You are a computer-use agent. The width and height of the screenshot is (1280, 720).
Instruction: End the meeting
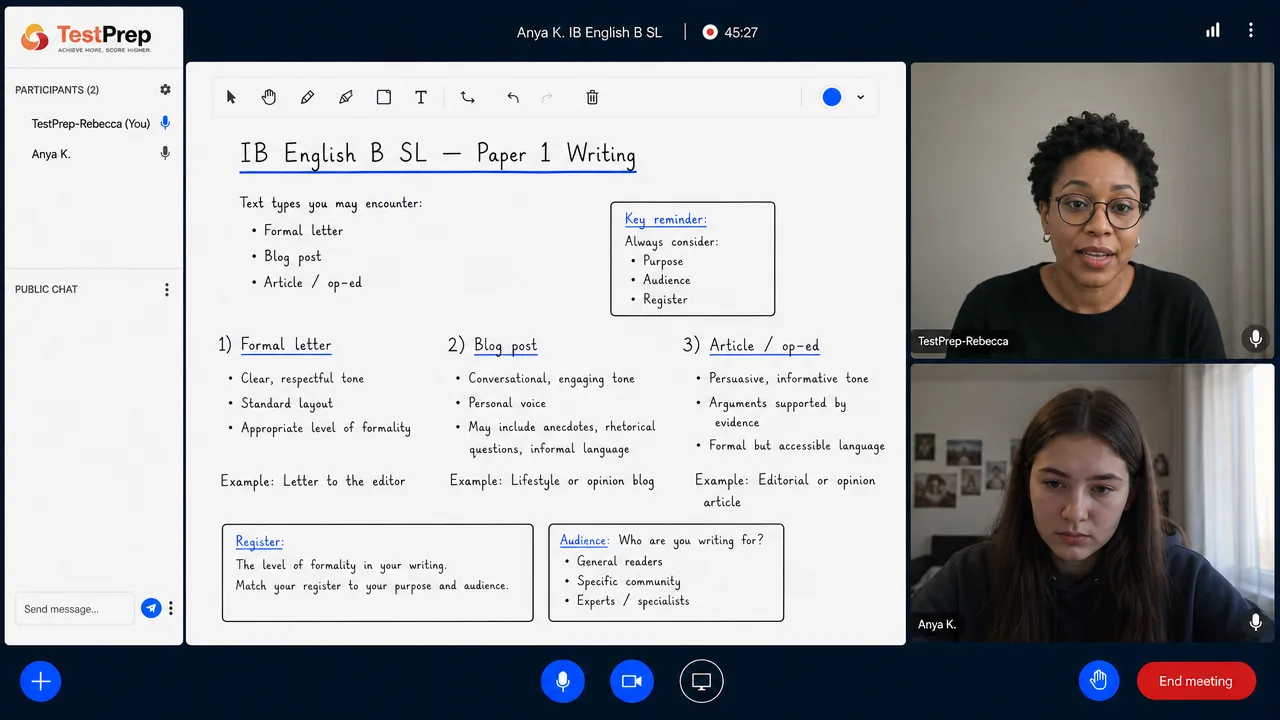[x=1196, y=681]
